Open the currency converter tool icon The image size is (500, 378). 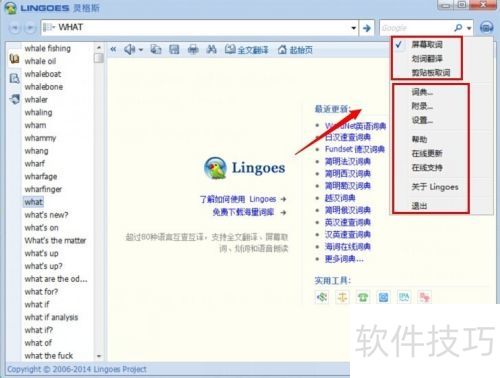tap(322, 296)
